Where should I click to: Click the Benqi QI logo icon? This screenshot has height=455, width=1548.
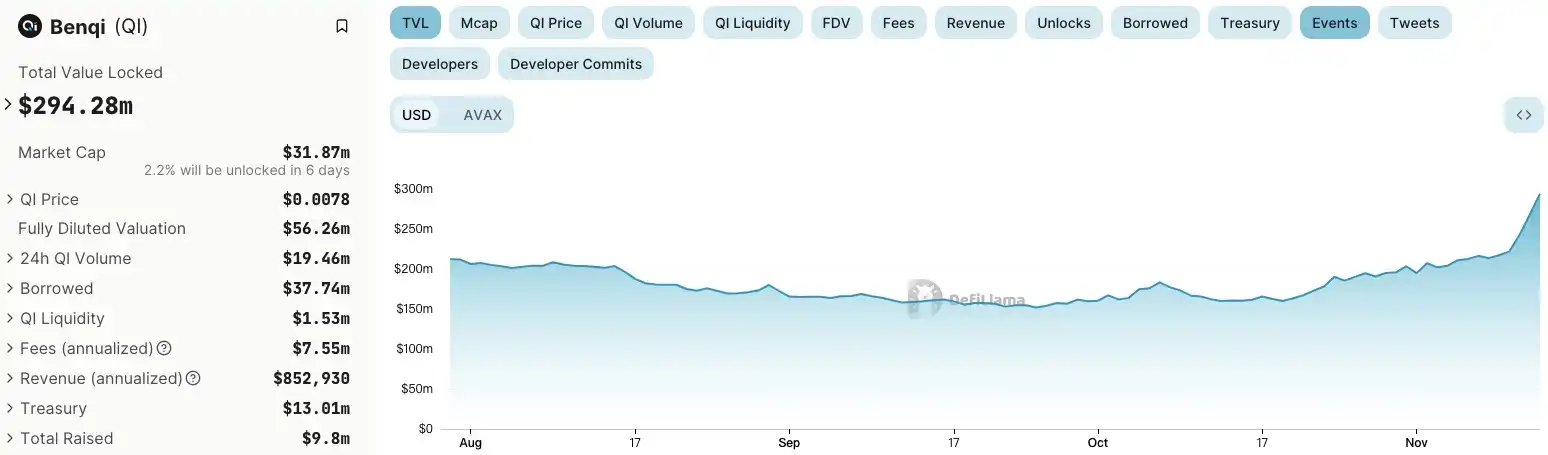tap(30, 26)
